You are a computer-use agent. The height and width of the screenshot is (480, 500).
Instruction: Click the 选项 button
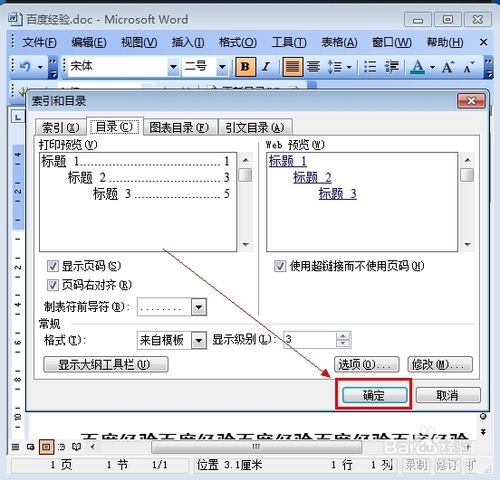367,364
